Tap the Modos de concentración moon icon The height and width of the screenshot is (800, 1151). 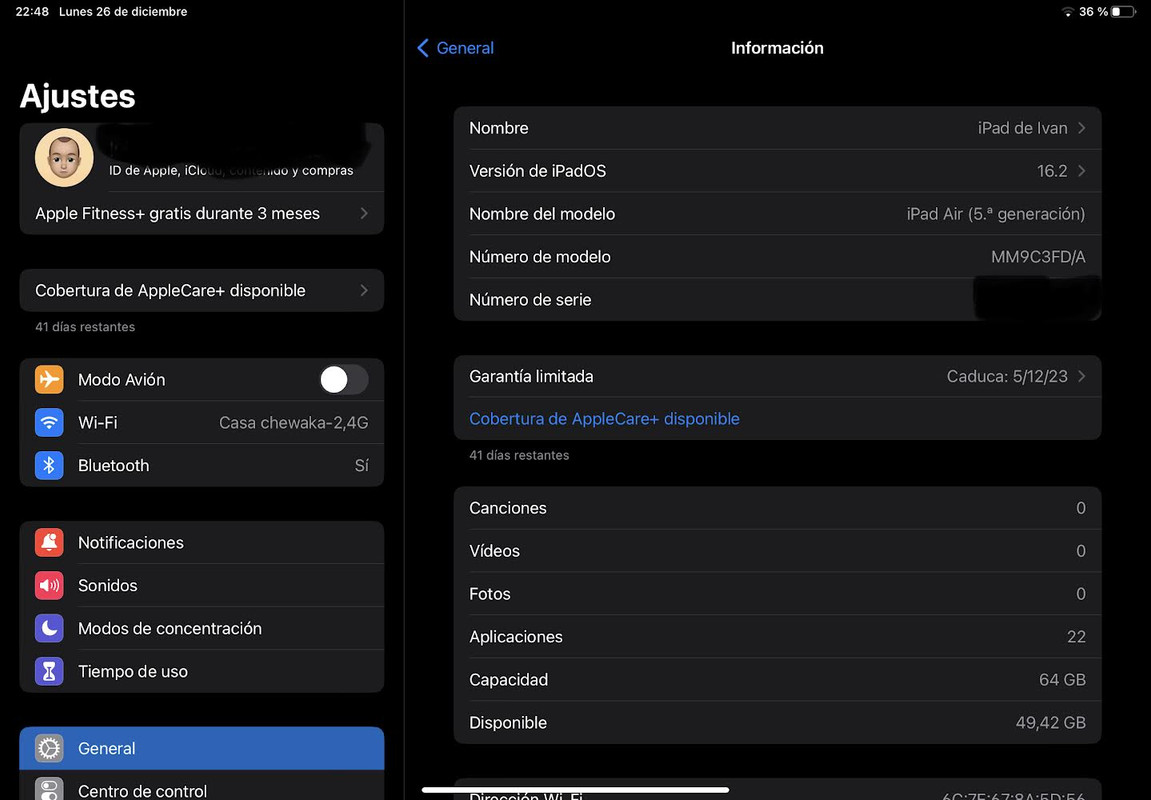49,628
